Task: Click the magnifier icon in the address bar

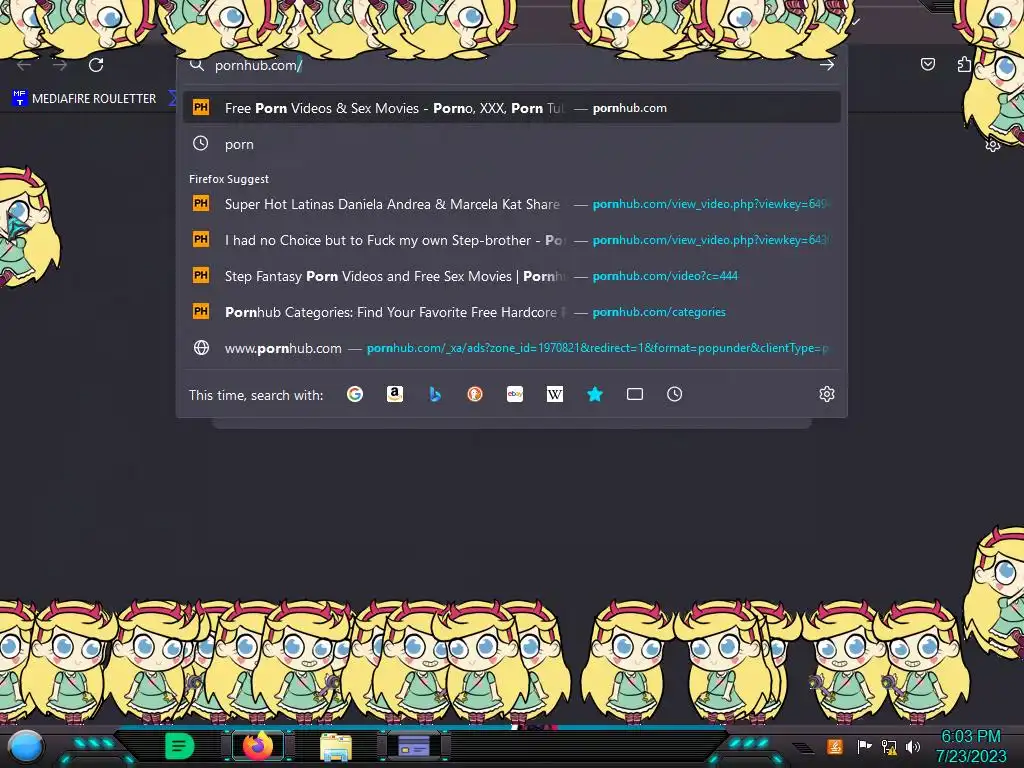Action: point(197,65)
